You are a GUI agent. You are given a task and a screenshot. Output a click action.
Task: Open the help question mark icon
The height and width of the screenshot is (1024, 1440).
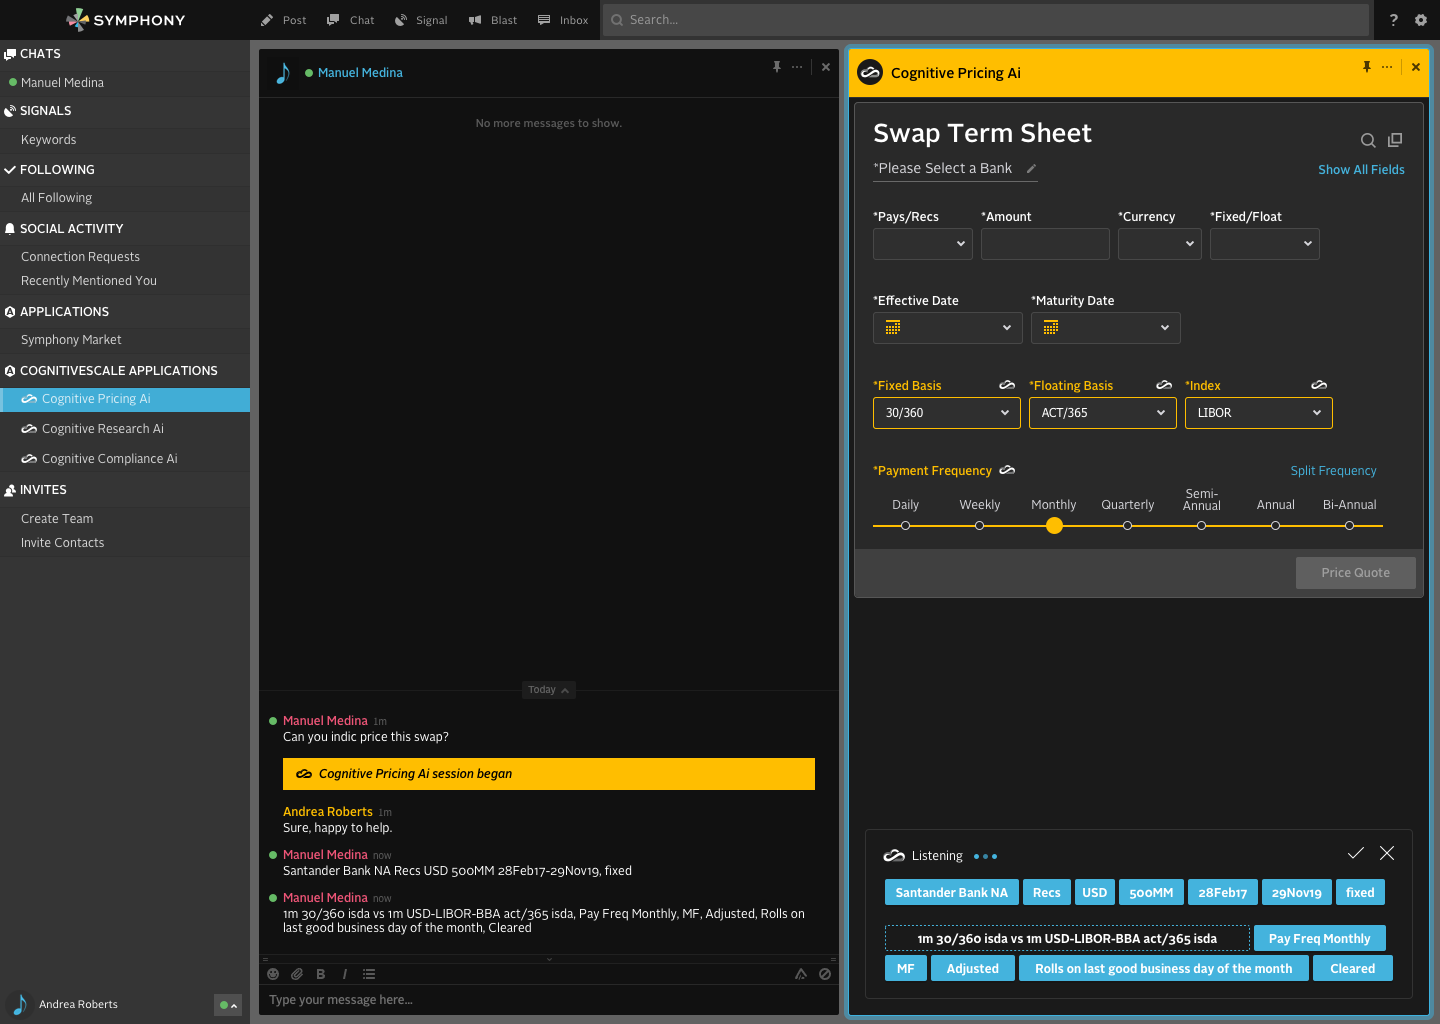tap(1394, 20)
